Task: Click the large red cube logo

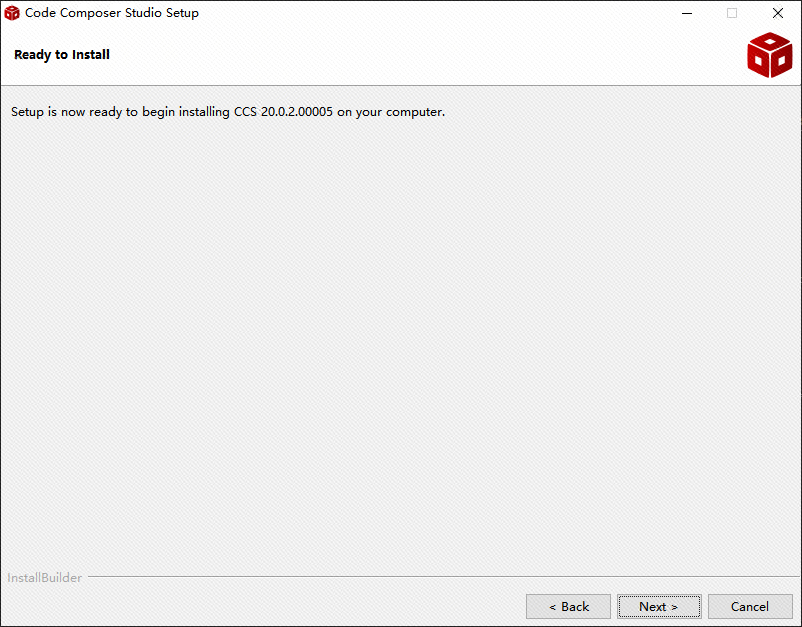Action: pos(769,55)
